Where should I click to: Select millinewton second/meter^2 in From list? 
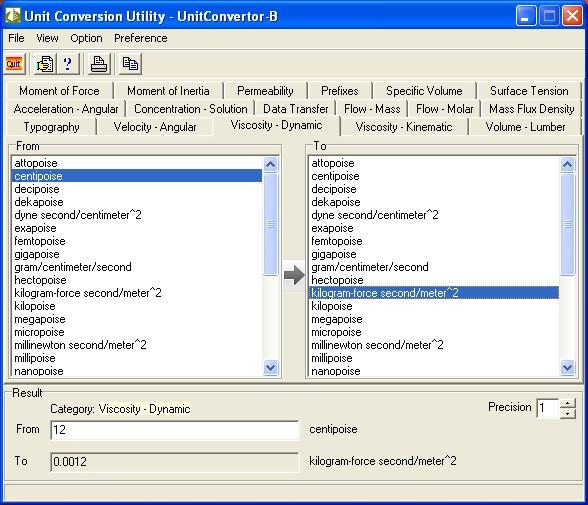[136, 345]
